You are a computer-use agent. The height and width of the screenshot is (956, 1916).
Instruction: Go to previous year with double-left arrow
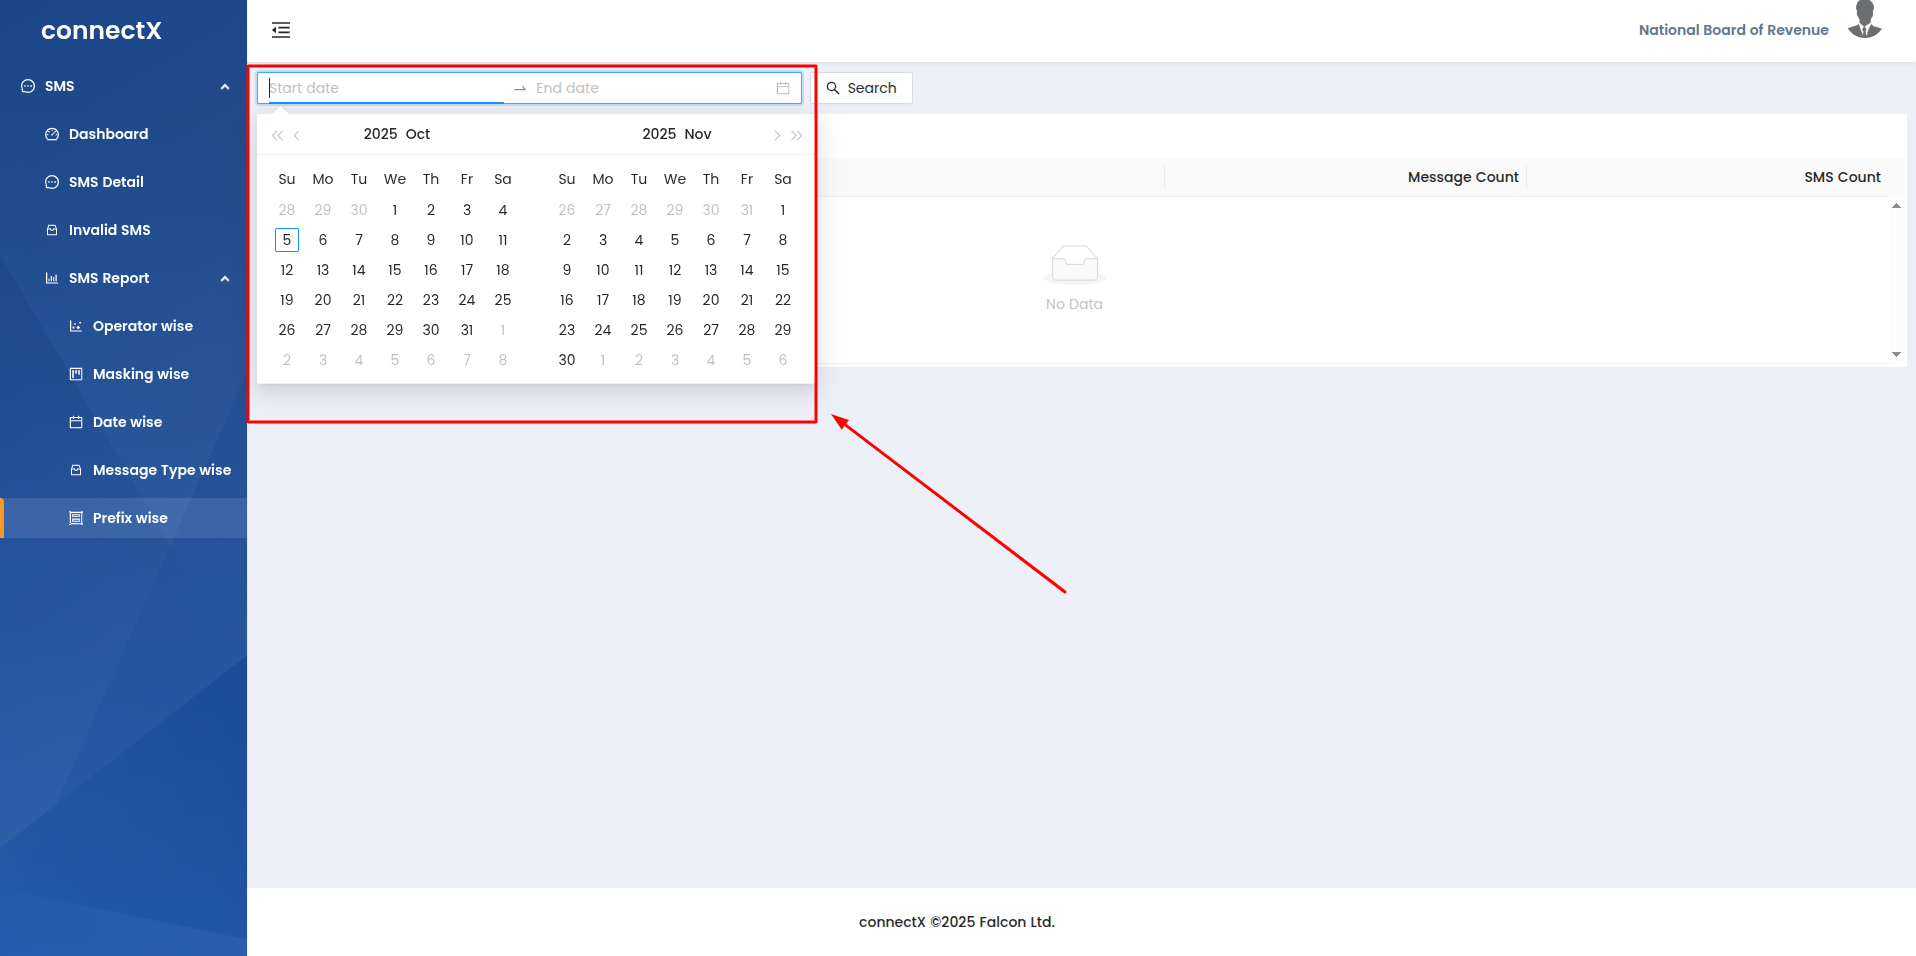pos(277,135)
